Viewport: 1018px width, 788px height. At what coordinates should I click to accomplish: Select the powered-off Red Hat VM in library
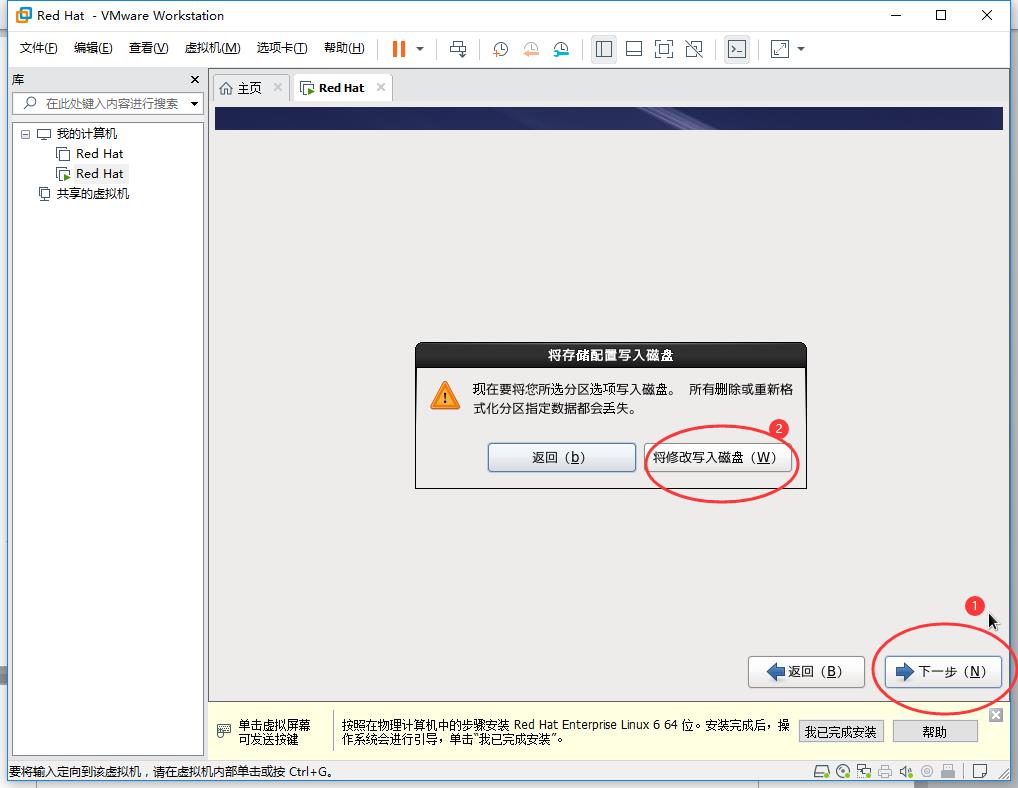99,154
